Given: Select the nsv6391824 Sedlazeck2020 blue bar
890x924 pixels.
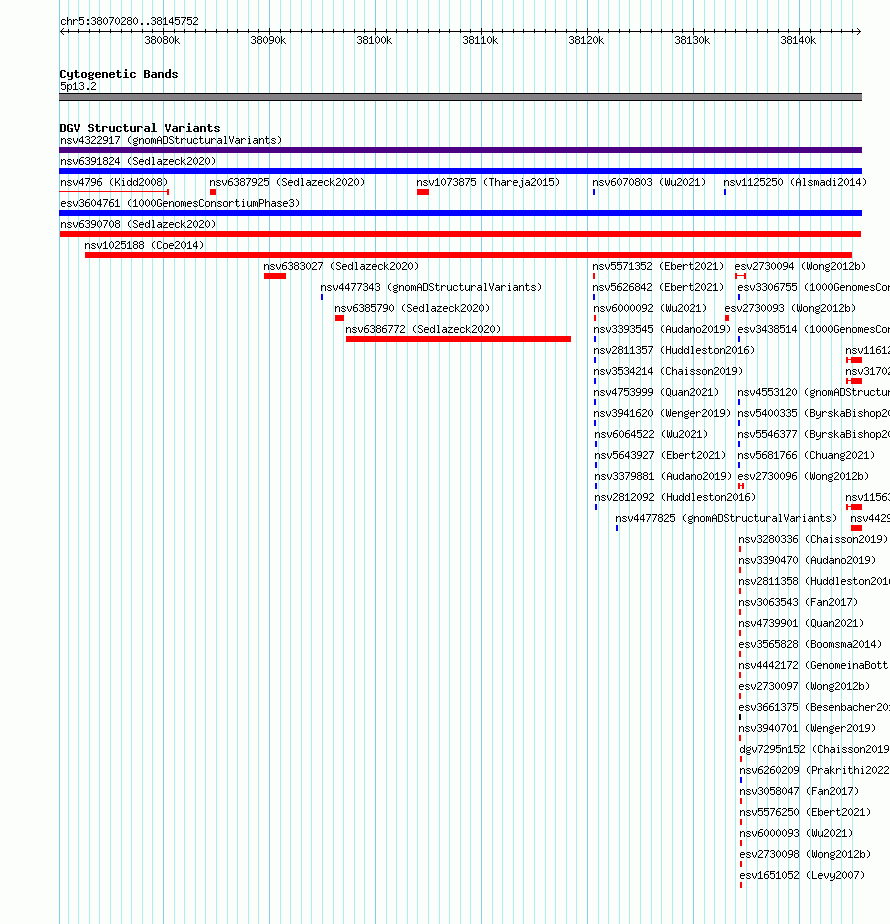Looking at the screenshot, I should coord(460,171).
